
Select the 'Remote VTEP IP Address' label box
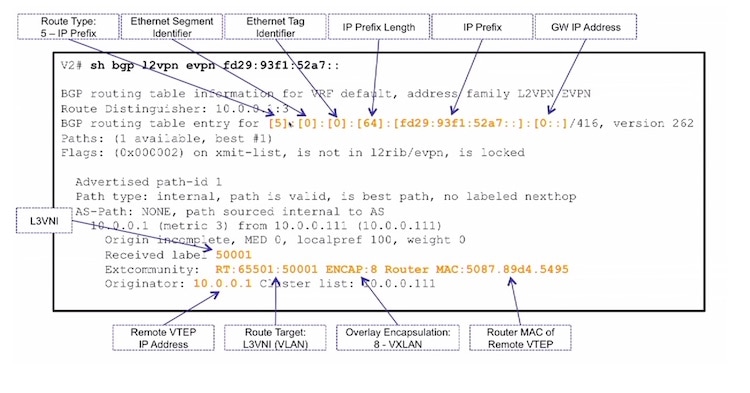point(163,338)
